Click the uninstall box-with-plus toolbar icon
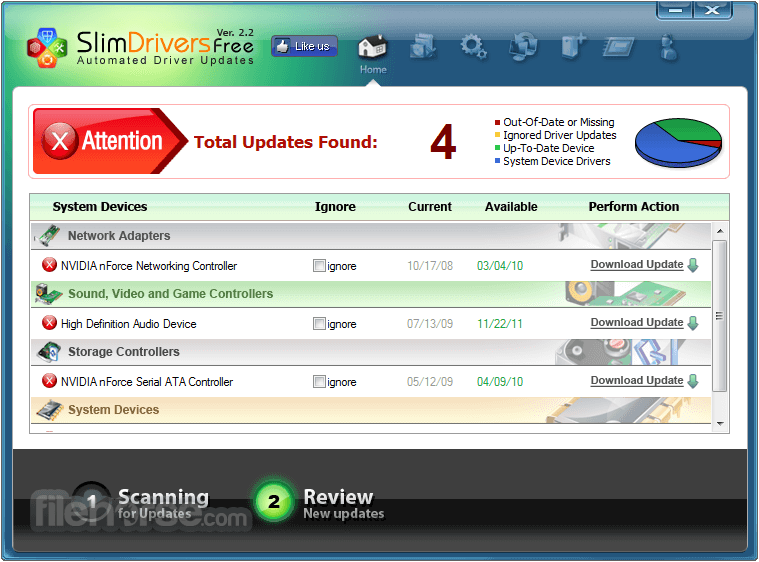 [x=573, y=47]
